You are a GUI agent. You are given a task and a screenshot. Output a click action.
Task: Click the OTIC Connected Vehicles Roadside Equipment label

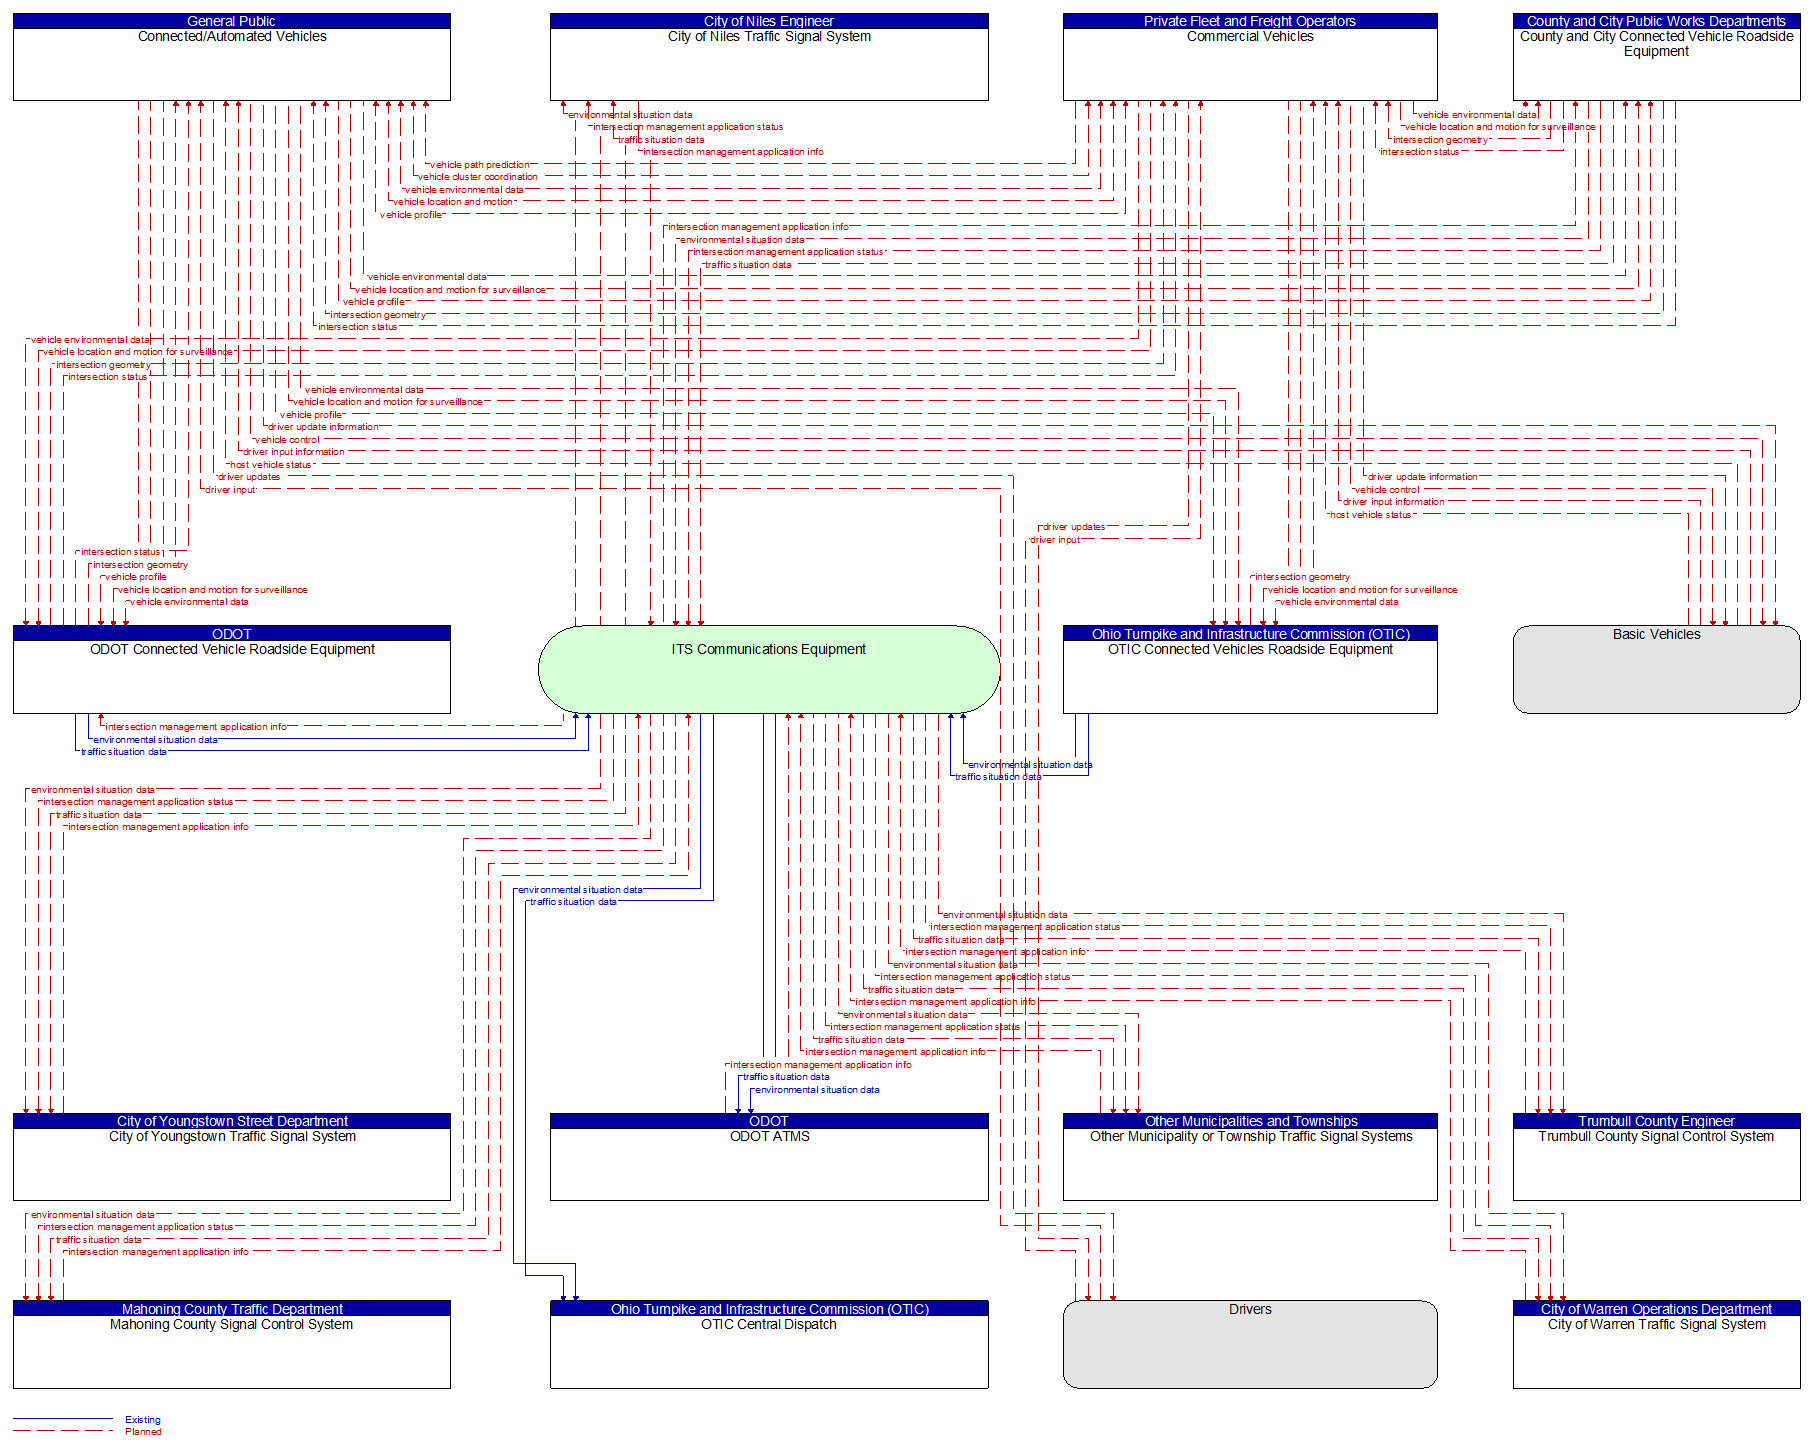coord(1250,650)
